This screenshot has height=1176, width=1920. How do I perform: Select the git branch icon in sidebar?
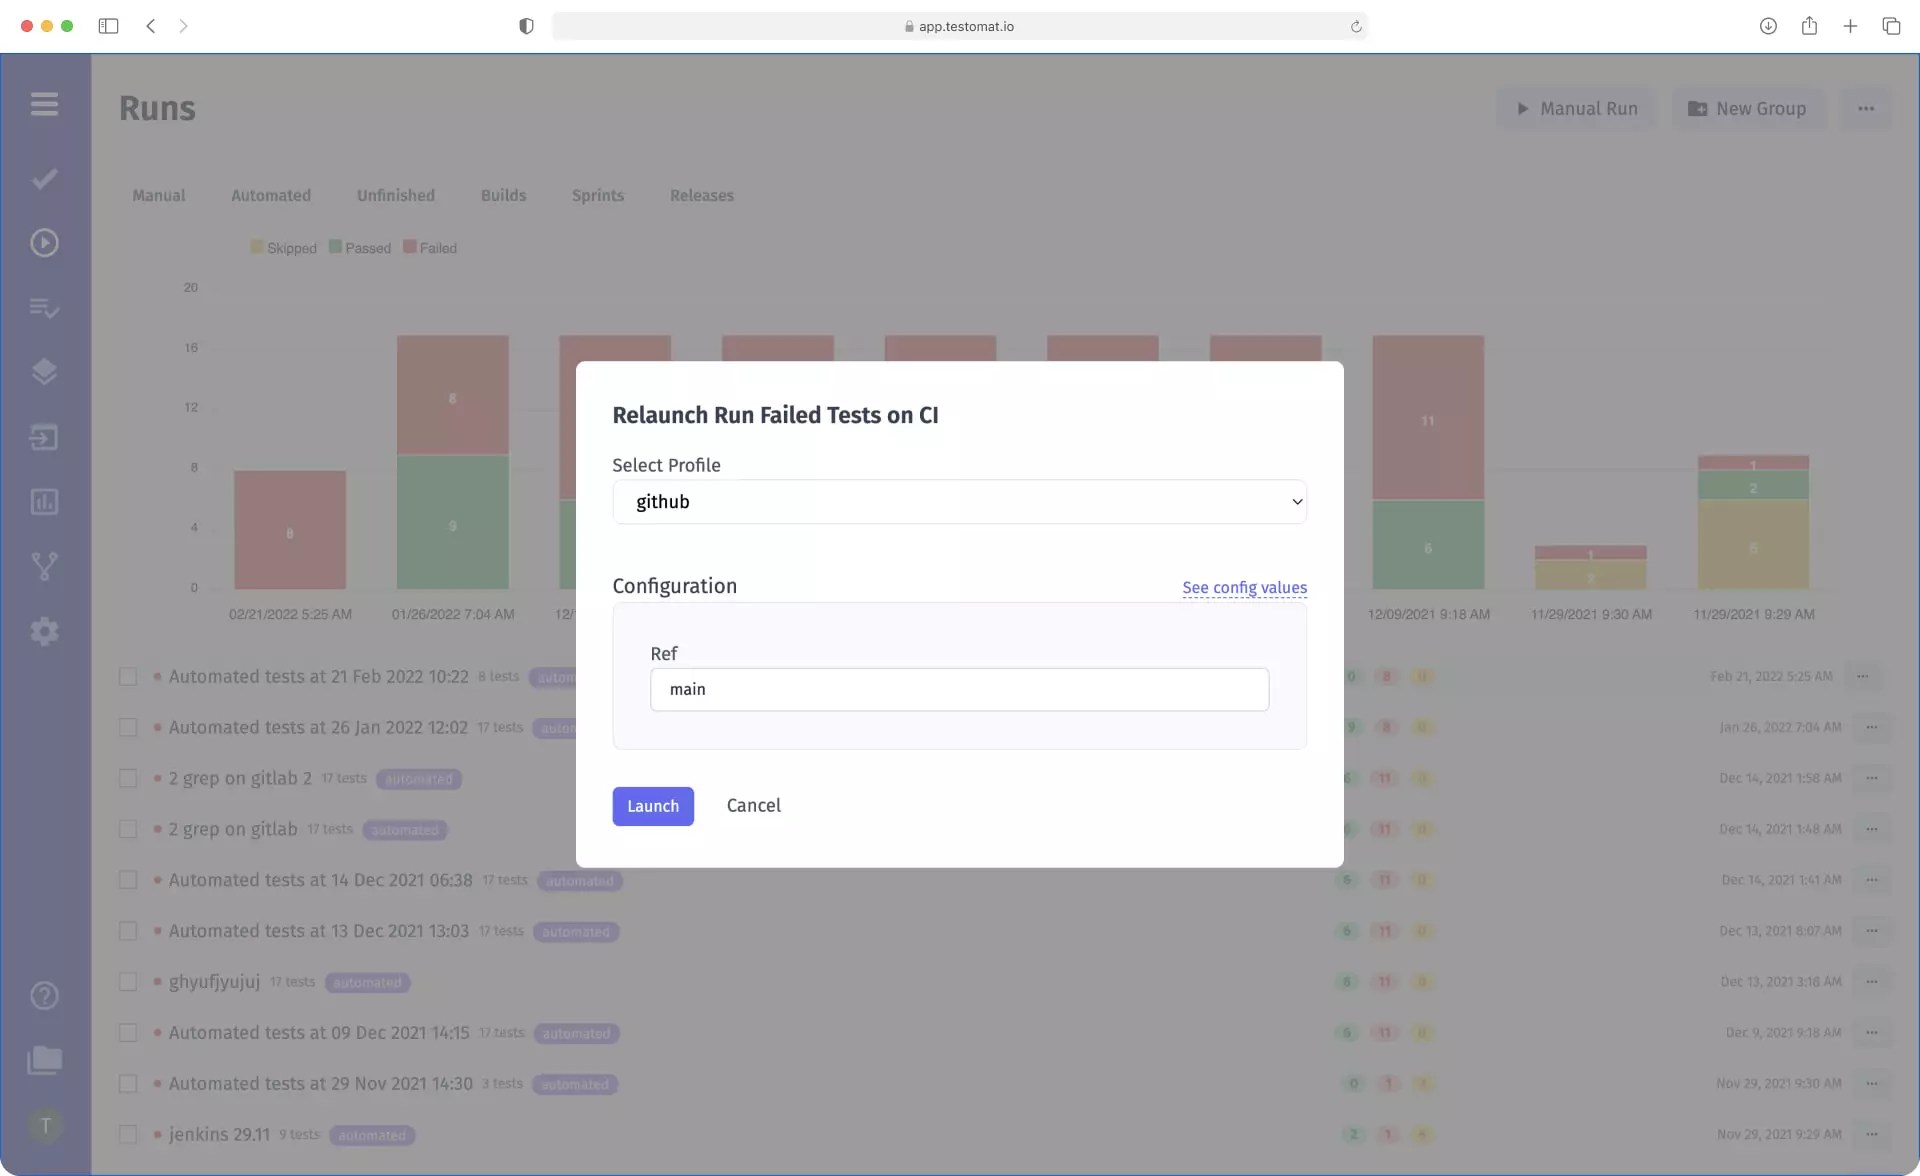click(45, 566)
